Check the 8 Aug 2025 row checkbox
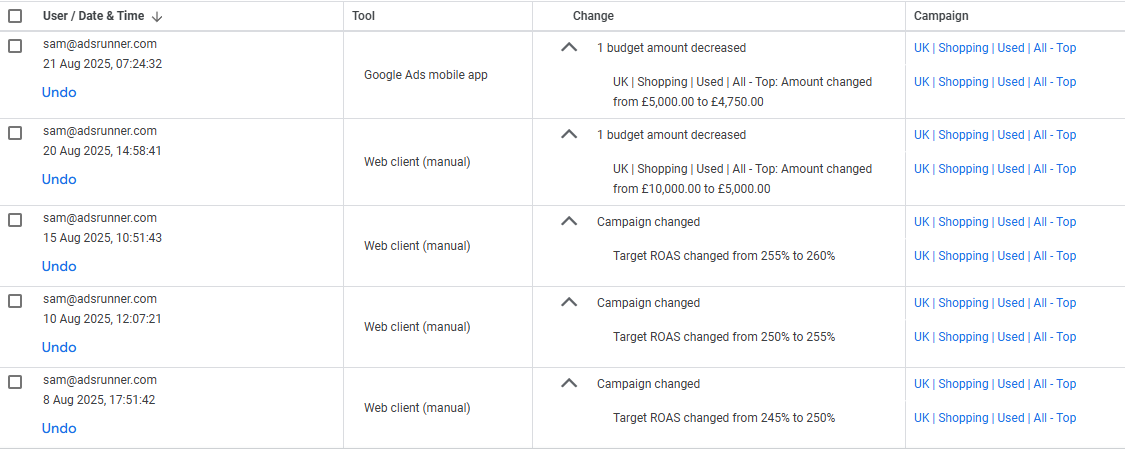 [x=15, y=382]
